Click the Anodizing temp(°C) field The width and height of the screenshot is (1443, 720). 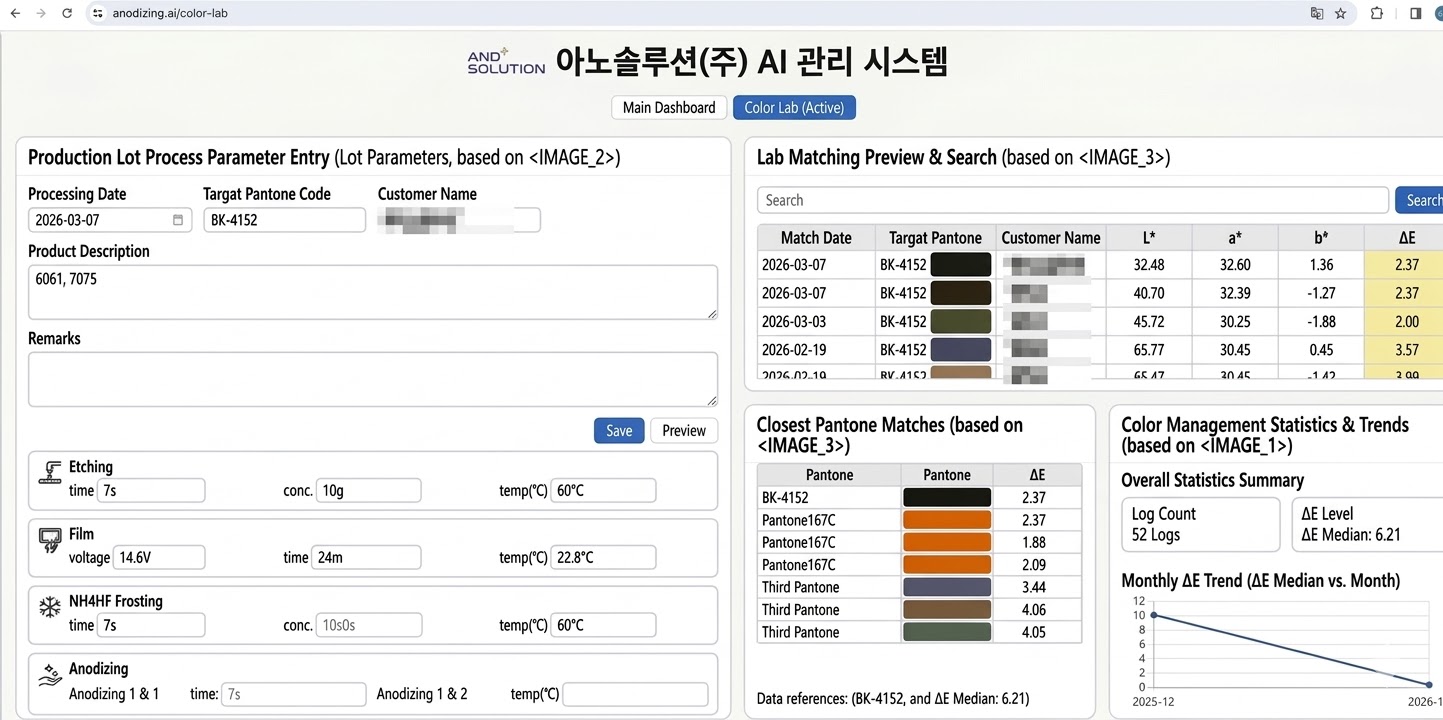[x=635, y=694]
